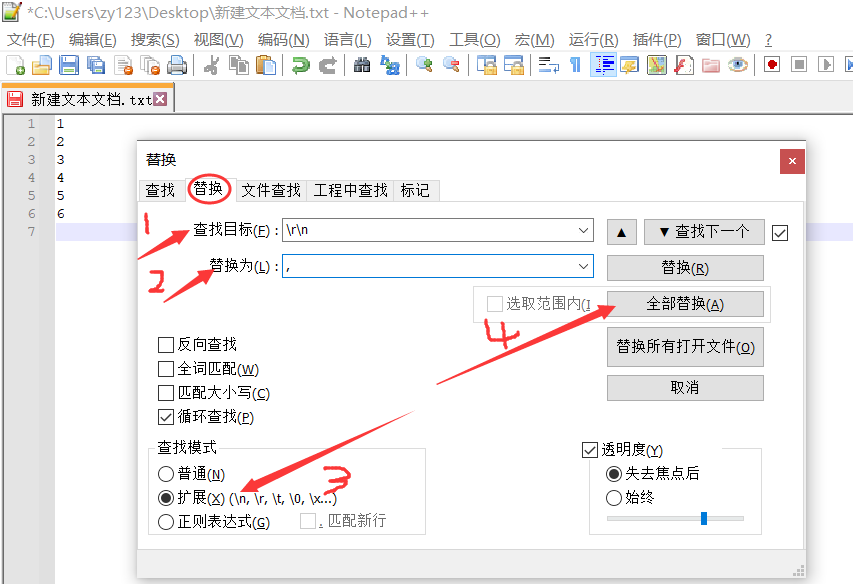Click the find previous up-arrow button
The width and height of the screenshot is (853, 584).
click(x=622, y=232)
